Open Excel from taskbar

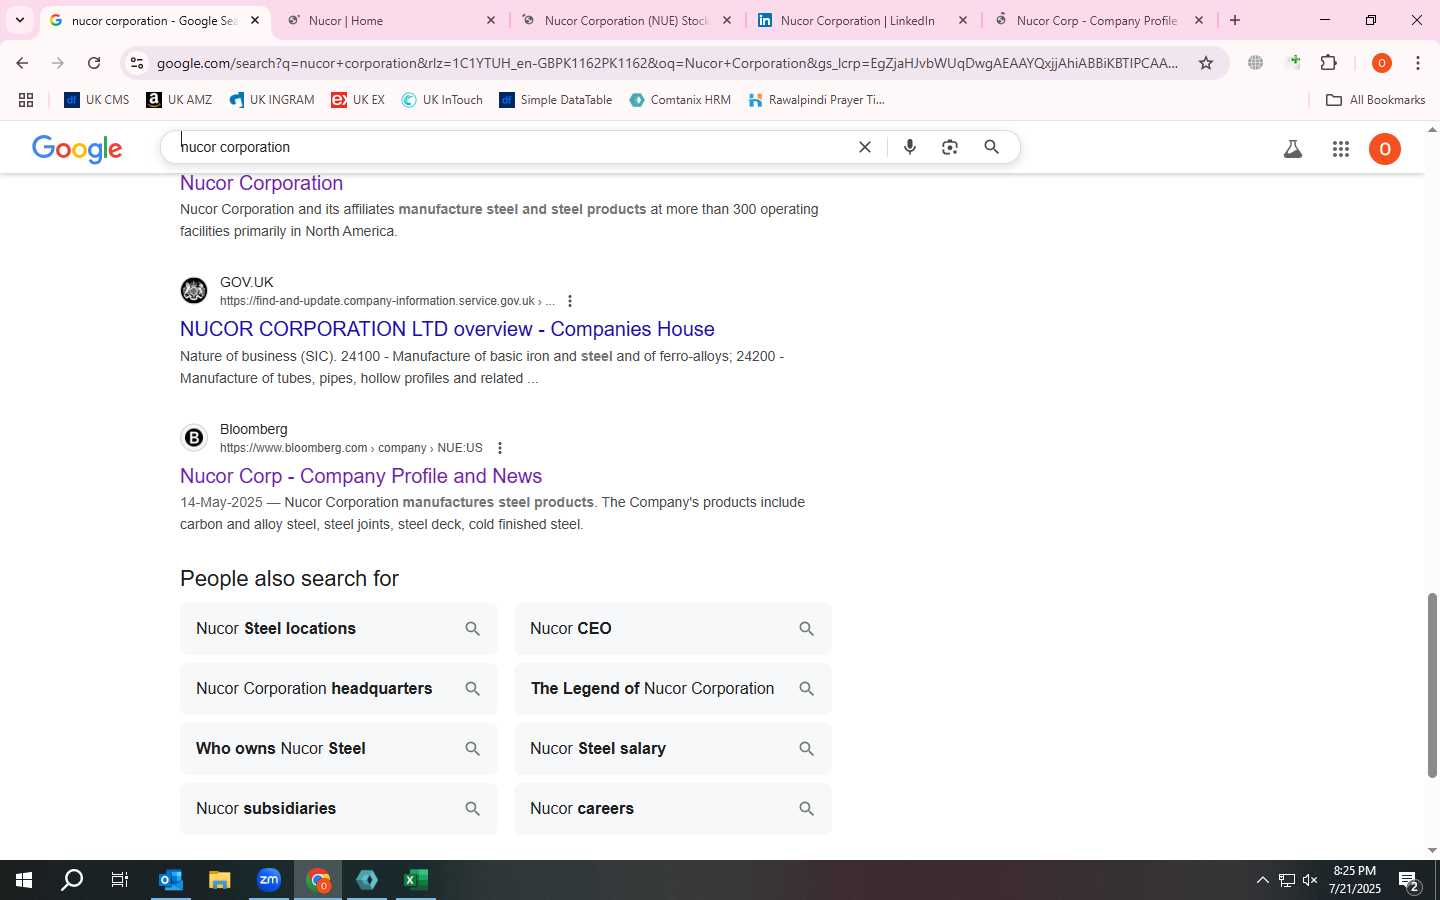coord(416,880)
